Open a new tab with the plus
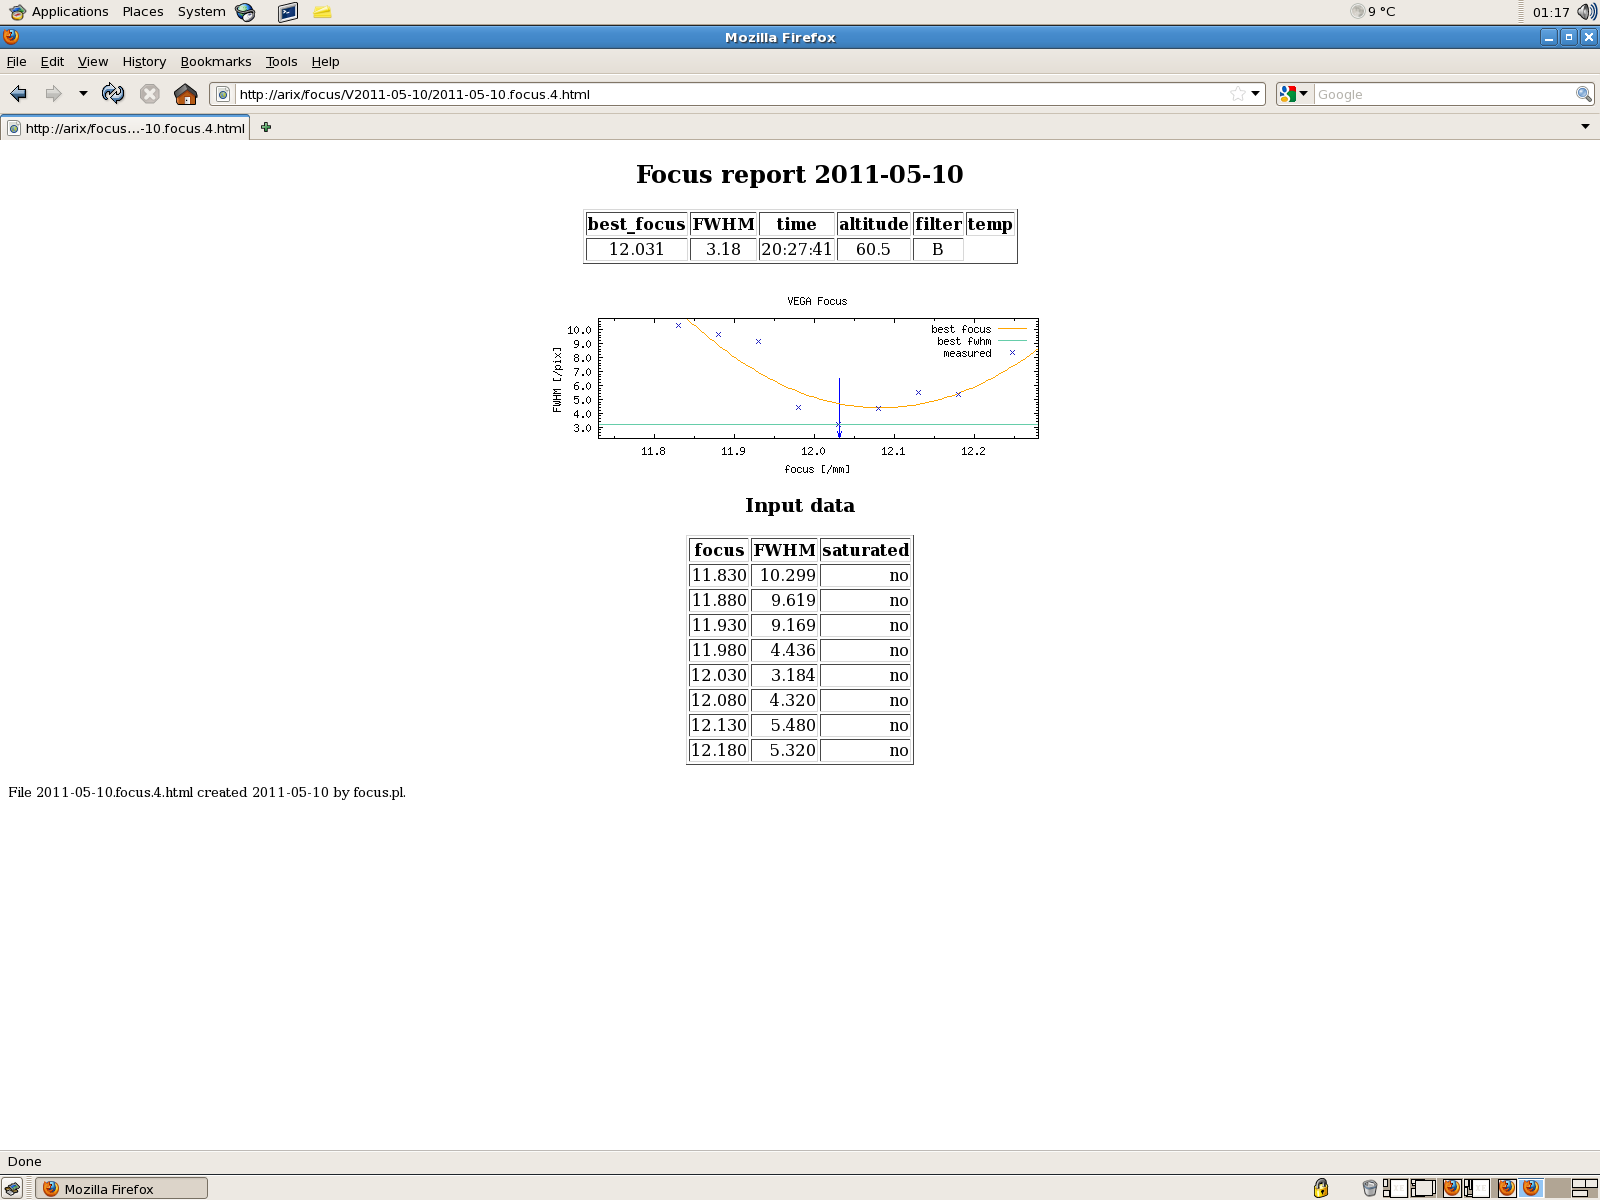Image resolution: width=1600 pixels, height=1200 pixels. click(x=266, y=127)
